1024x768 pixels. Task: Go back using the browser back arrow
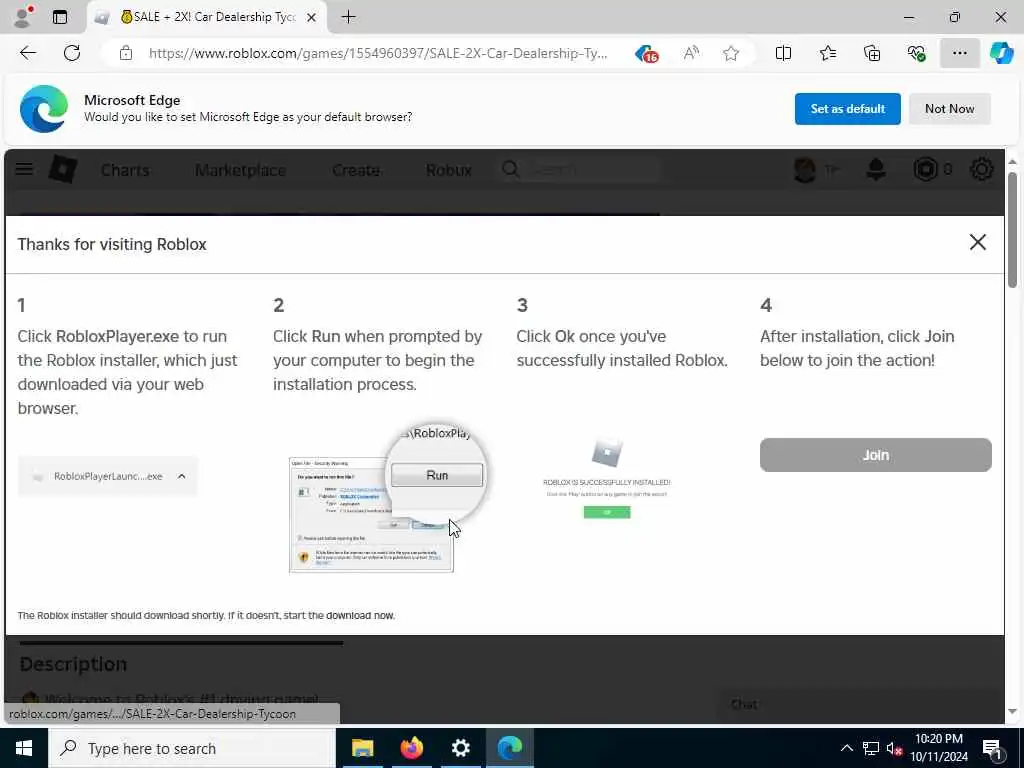point(28,53)
